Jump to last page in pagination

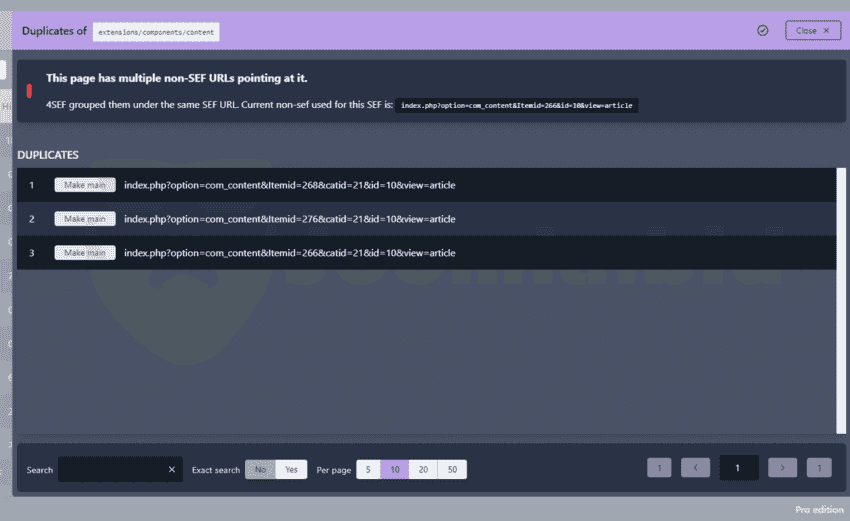(819, 468)
